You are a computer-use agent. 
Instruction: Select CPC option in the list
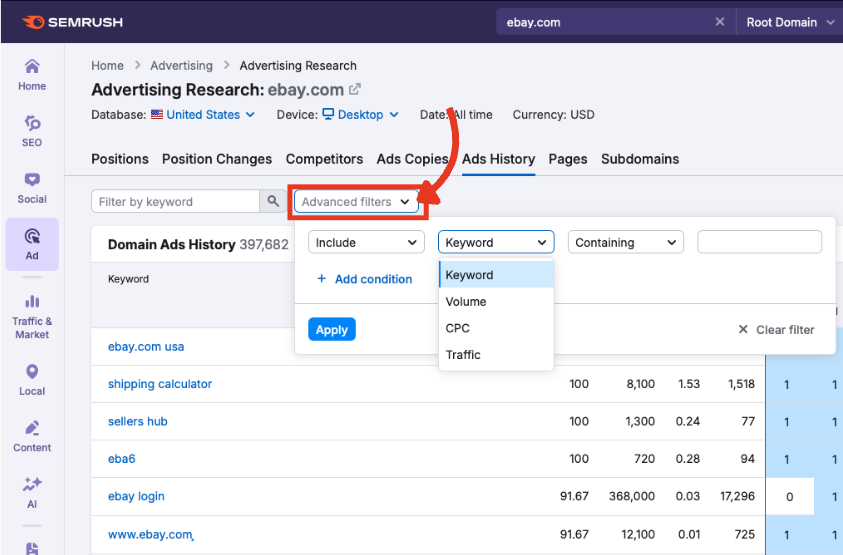[x=496, y=328]
